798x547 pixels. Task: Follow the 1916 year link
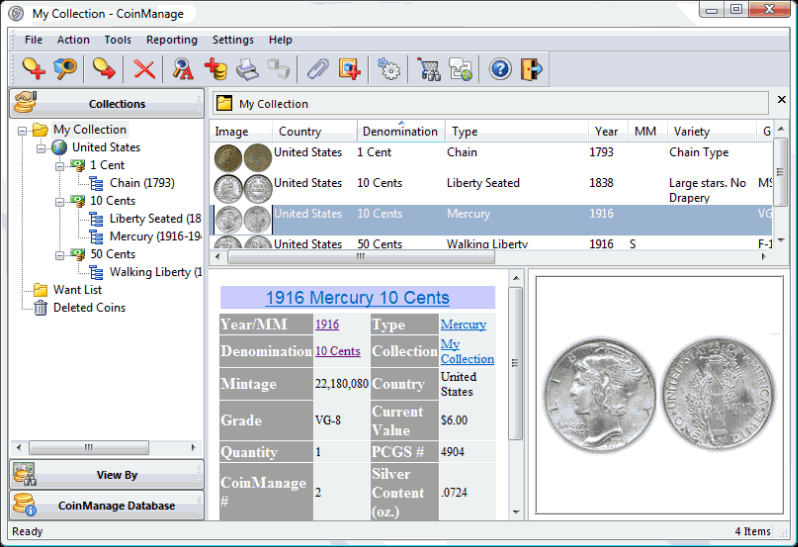pos(327,324)
